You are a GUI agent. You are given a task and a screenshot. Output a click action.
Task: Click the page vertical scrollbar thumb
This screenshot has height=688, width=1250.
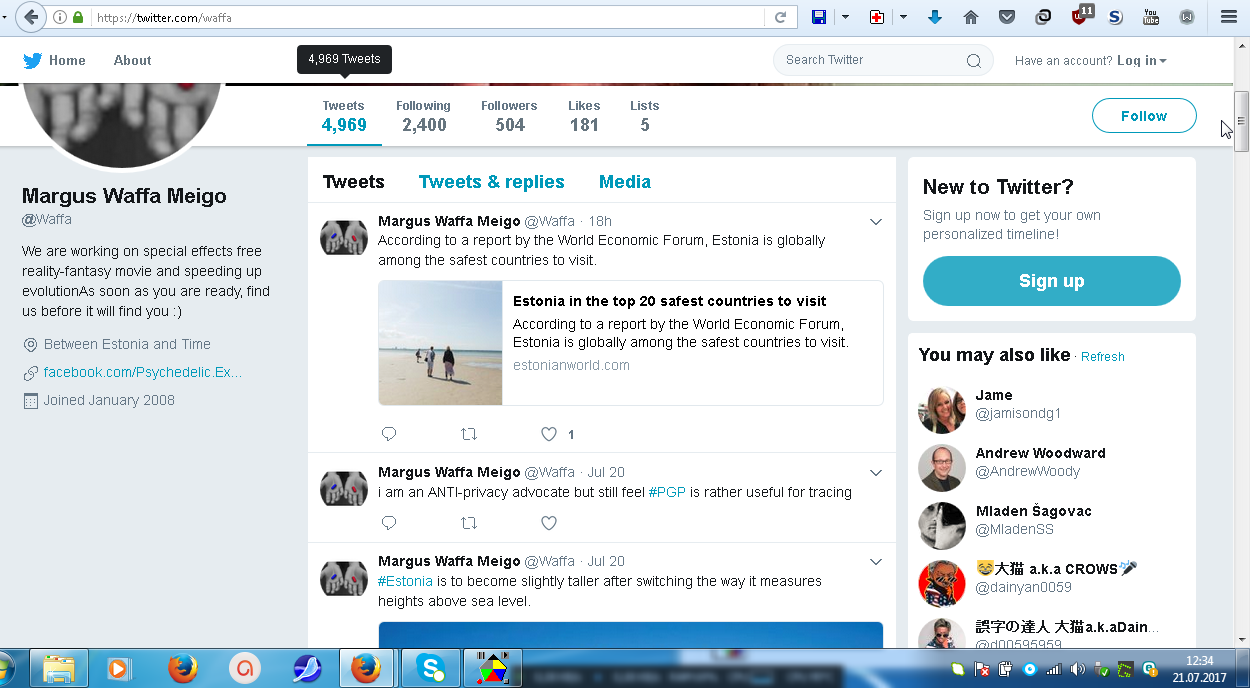click(x=1241, y=121)
